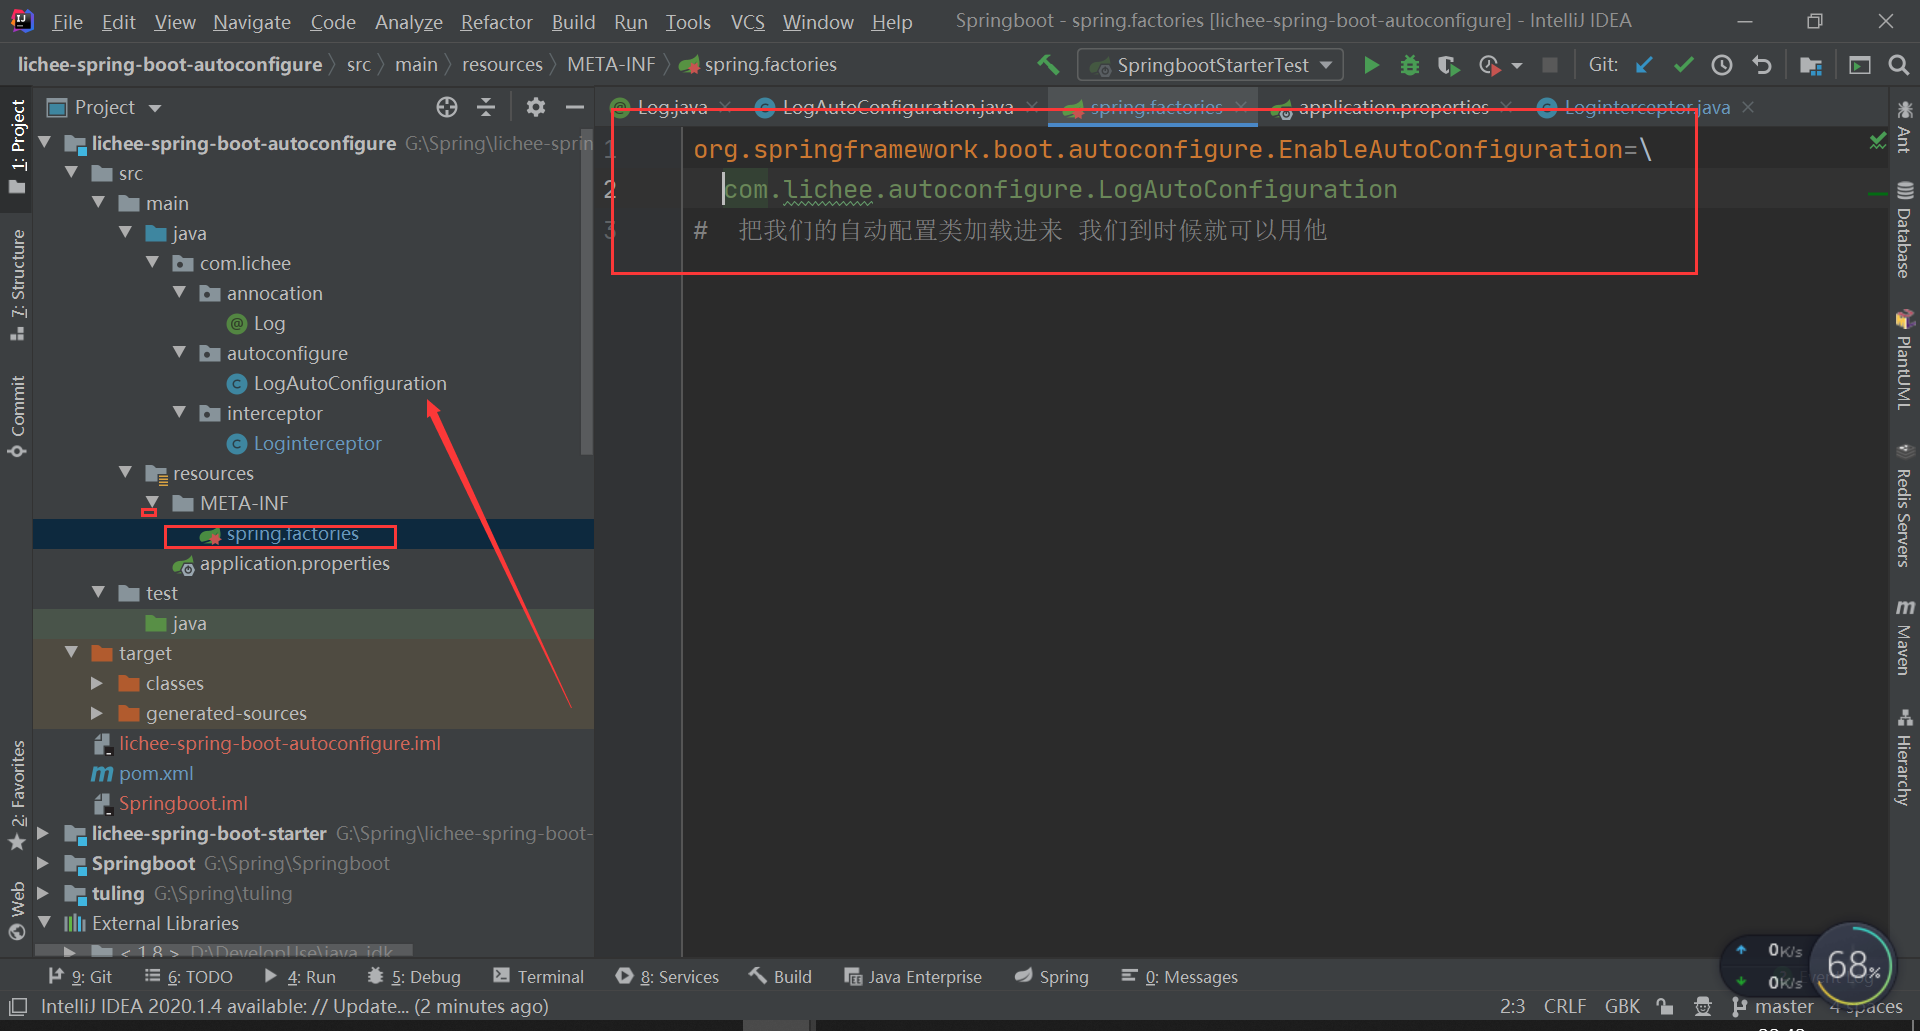Open Project view mode dropdown
This screenshot has height=1031, width=1920.
click(x=154, y=107)
